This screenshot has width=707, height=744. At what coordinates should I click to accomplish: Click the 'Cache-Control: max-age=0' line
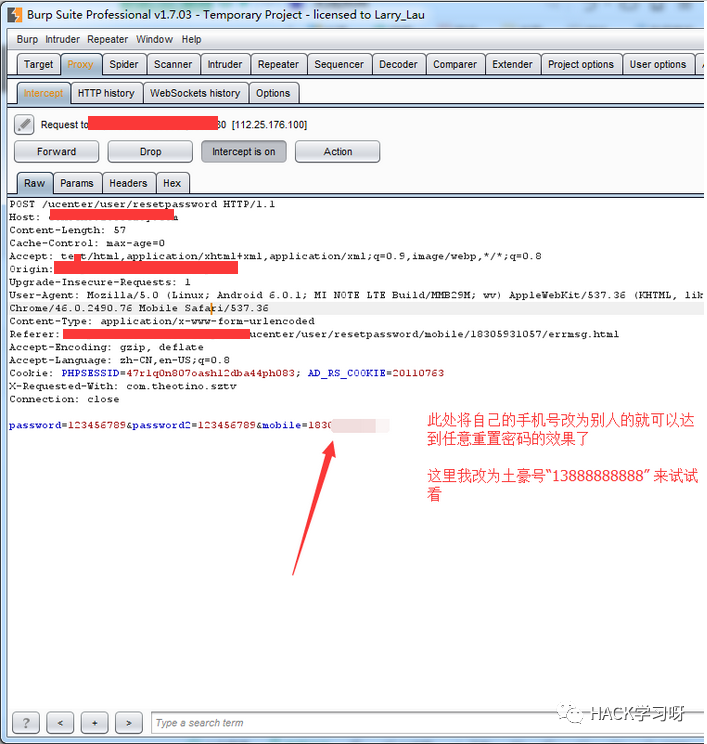pyautogui.click(x=87, y=243)
